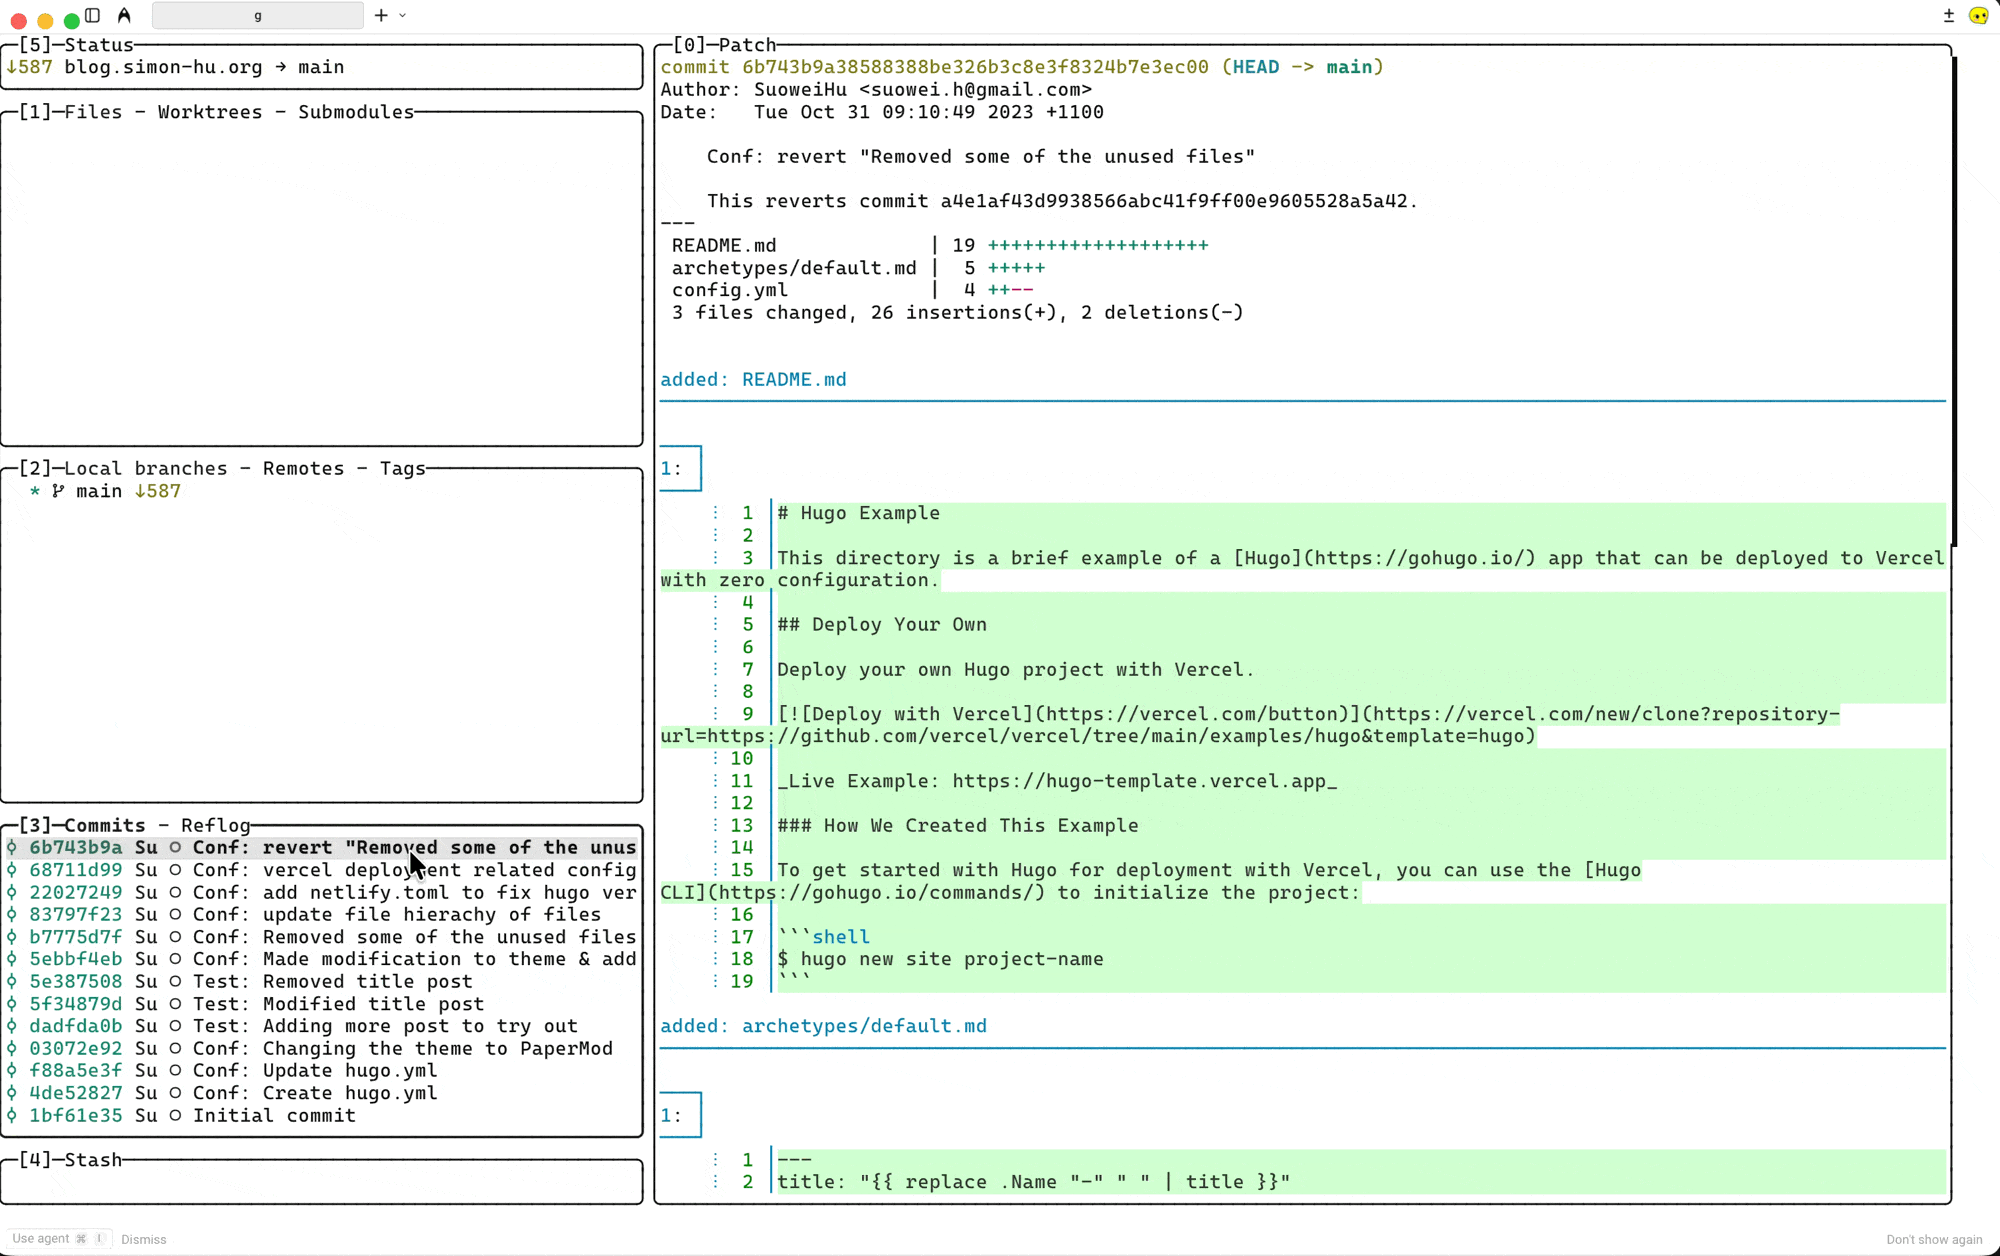The image size is (2000, 1256).
Task: Switch to the Worktrees tab
Action: coord(210,112)
